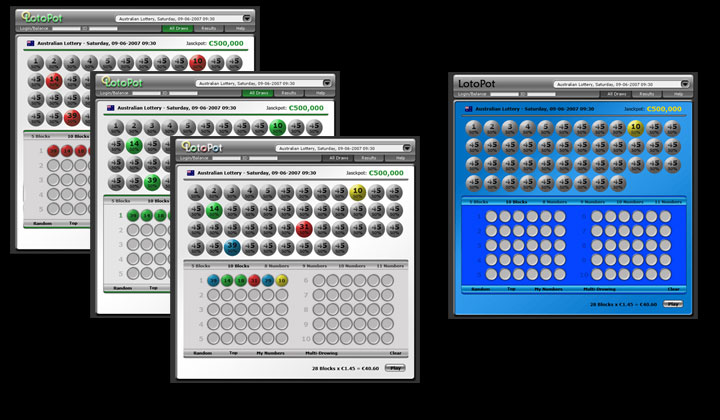Pick ball 2 in the front white window
The height and width of the screenshot is (420, 720).
click(x=214, y=192)
